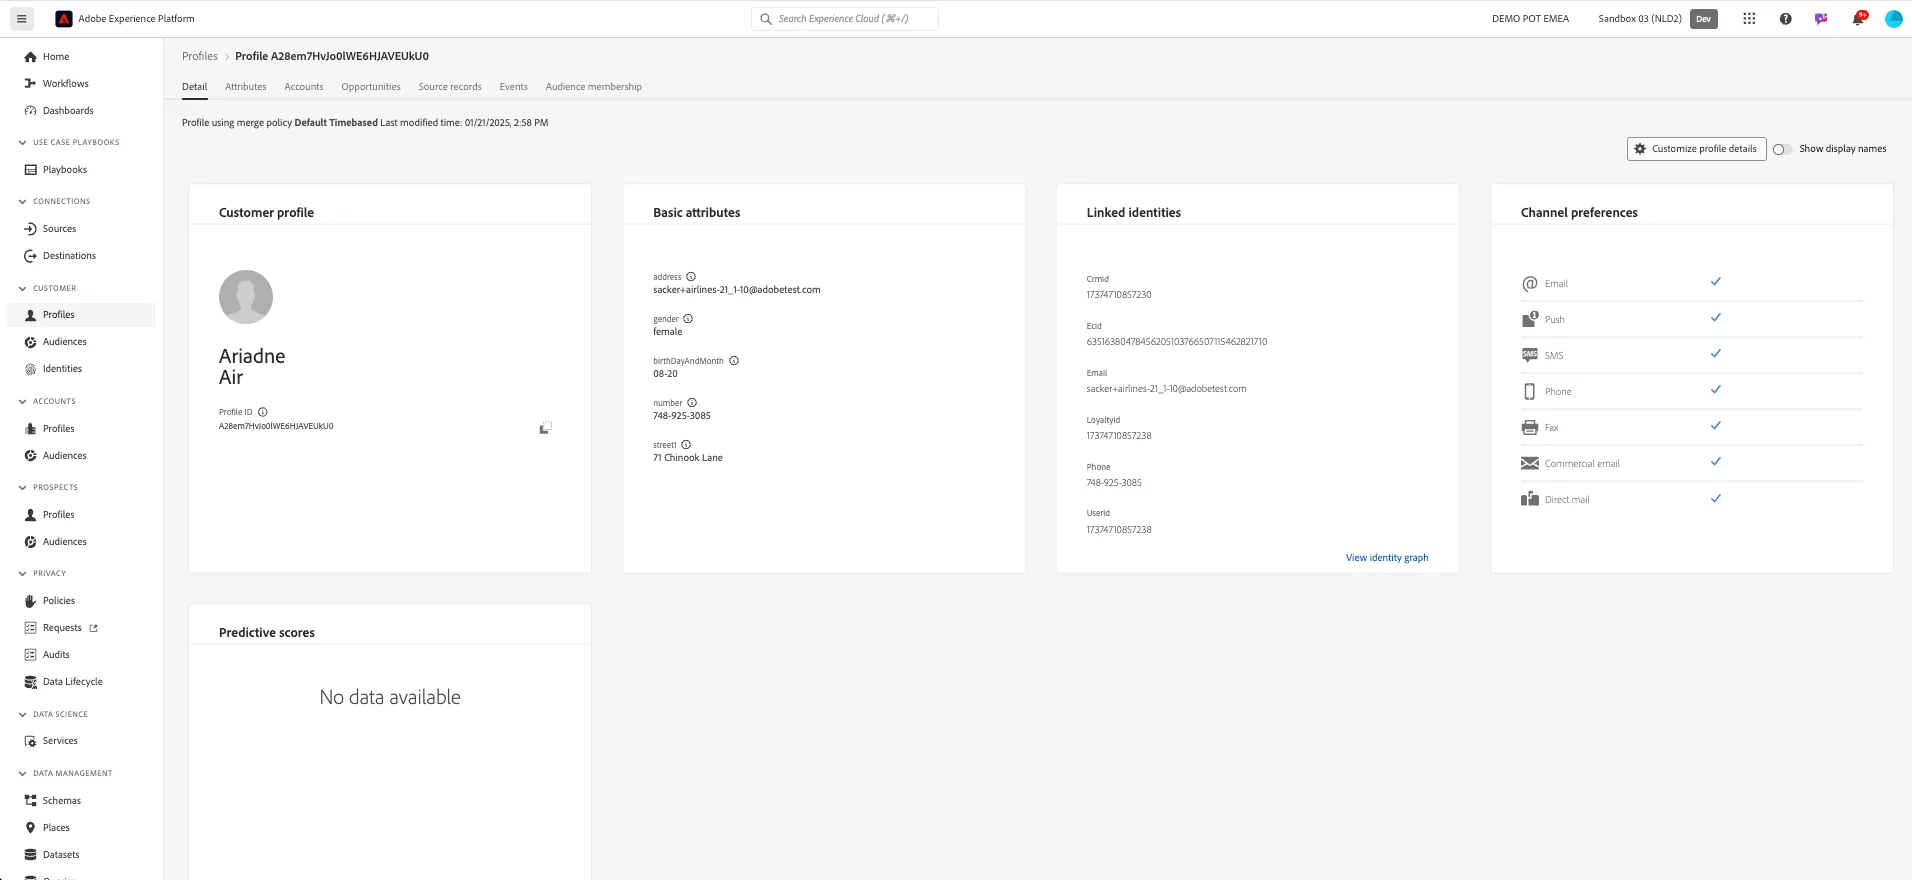
Task: Focus the Search Experience Cloud field
Action: point(845,19)
